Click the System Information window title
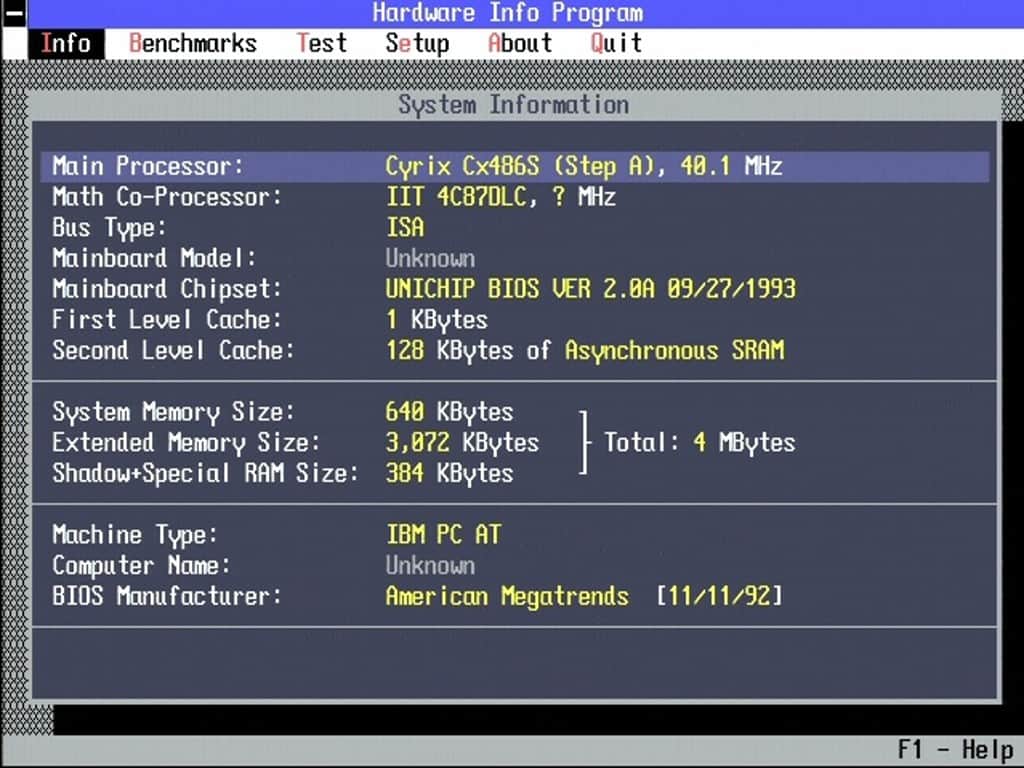Viewport: 1024px width, 768px height. pos(514,105)
